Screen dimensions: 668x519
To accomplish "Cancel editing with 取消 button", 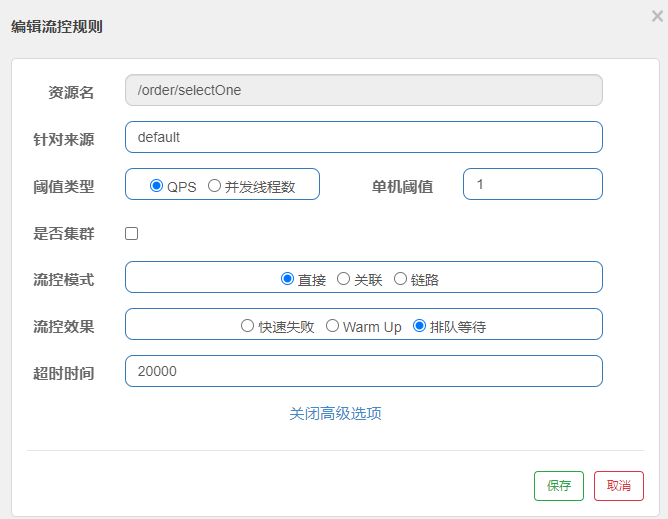I will [618, 486].
